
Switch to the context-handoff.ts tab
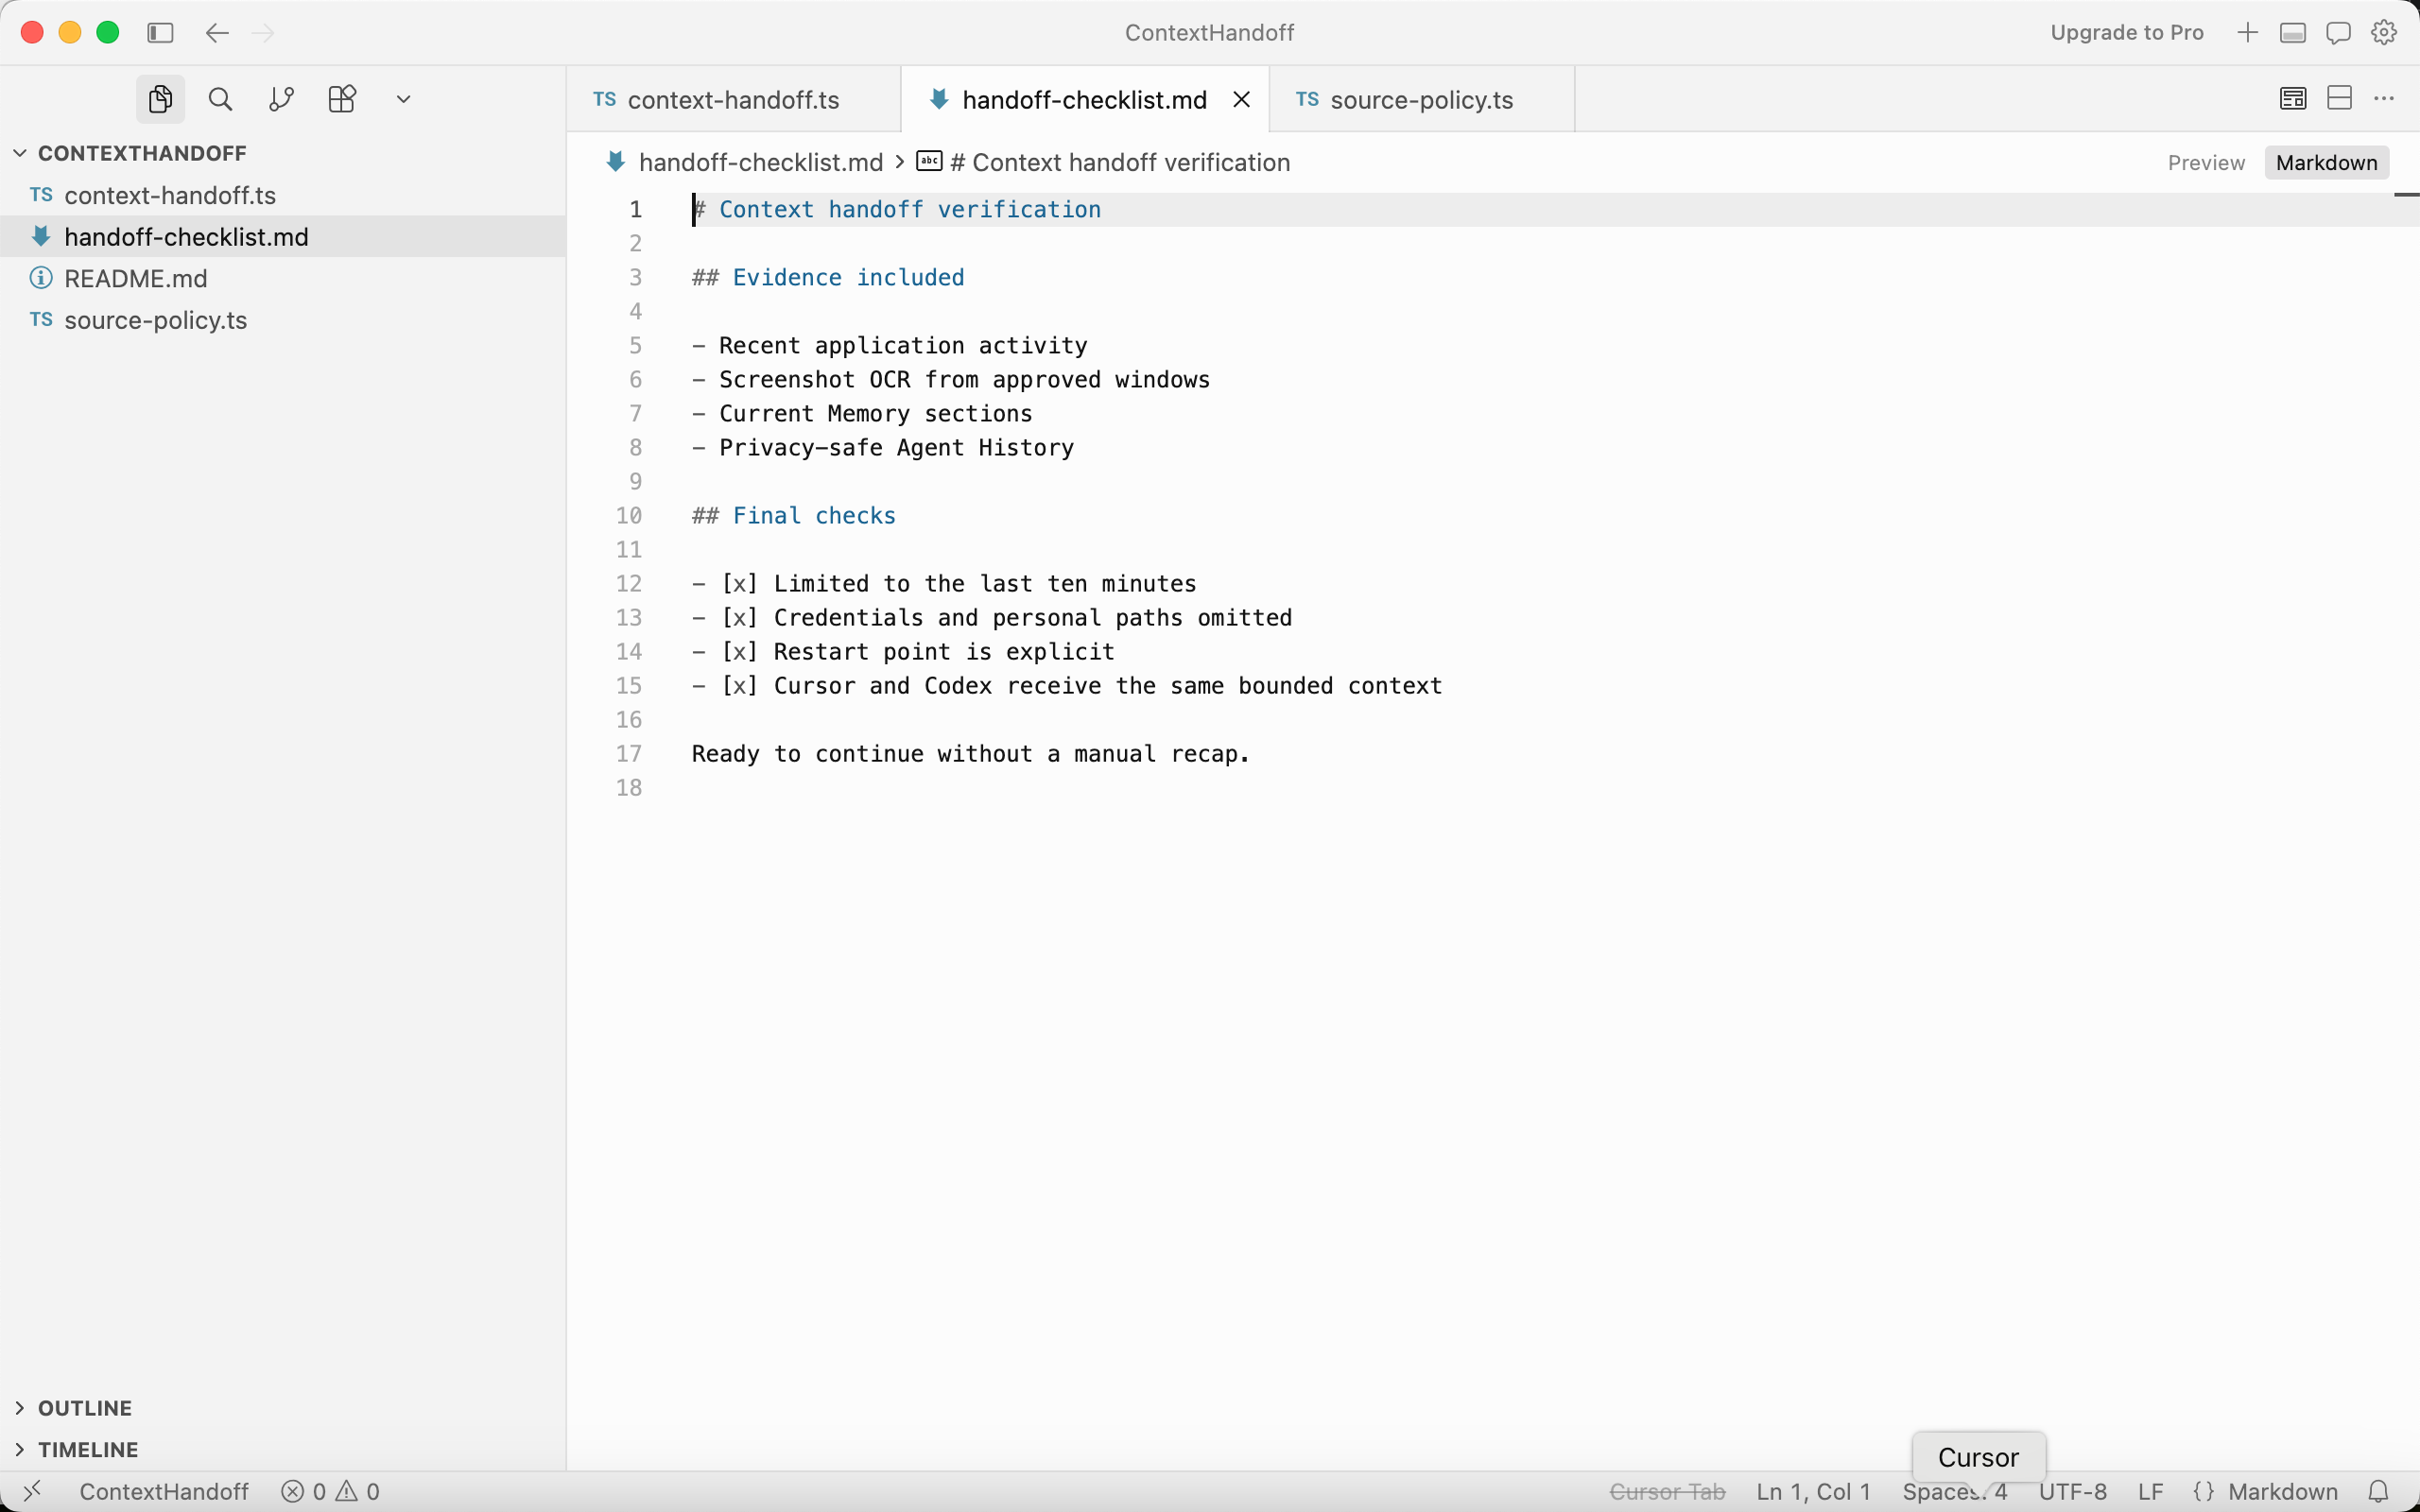point(734,99)
